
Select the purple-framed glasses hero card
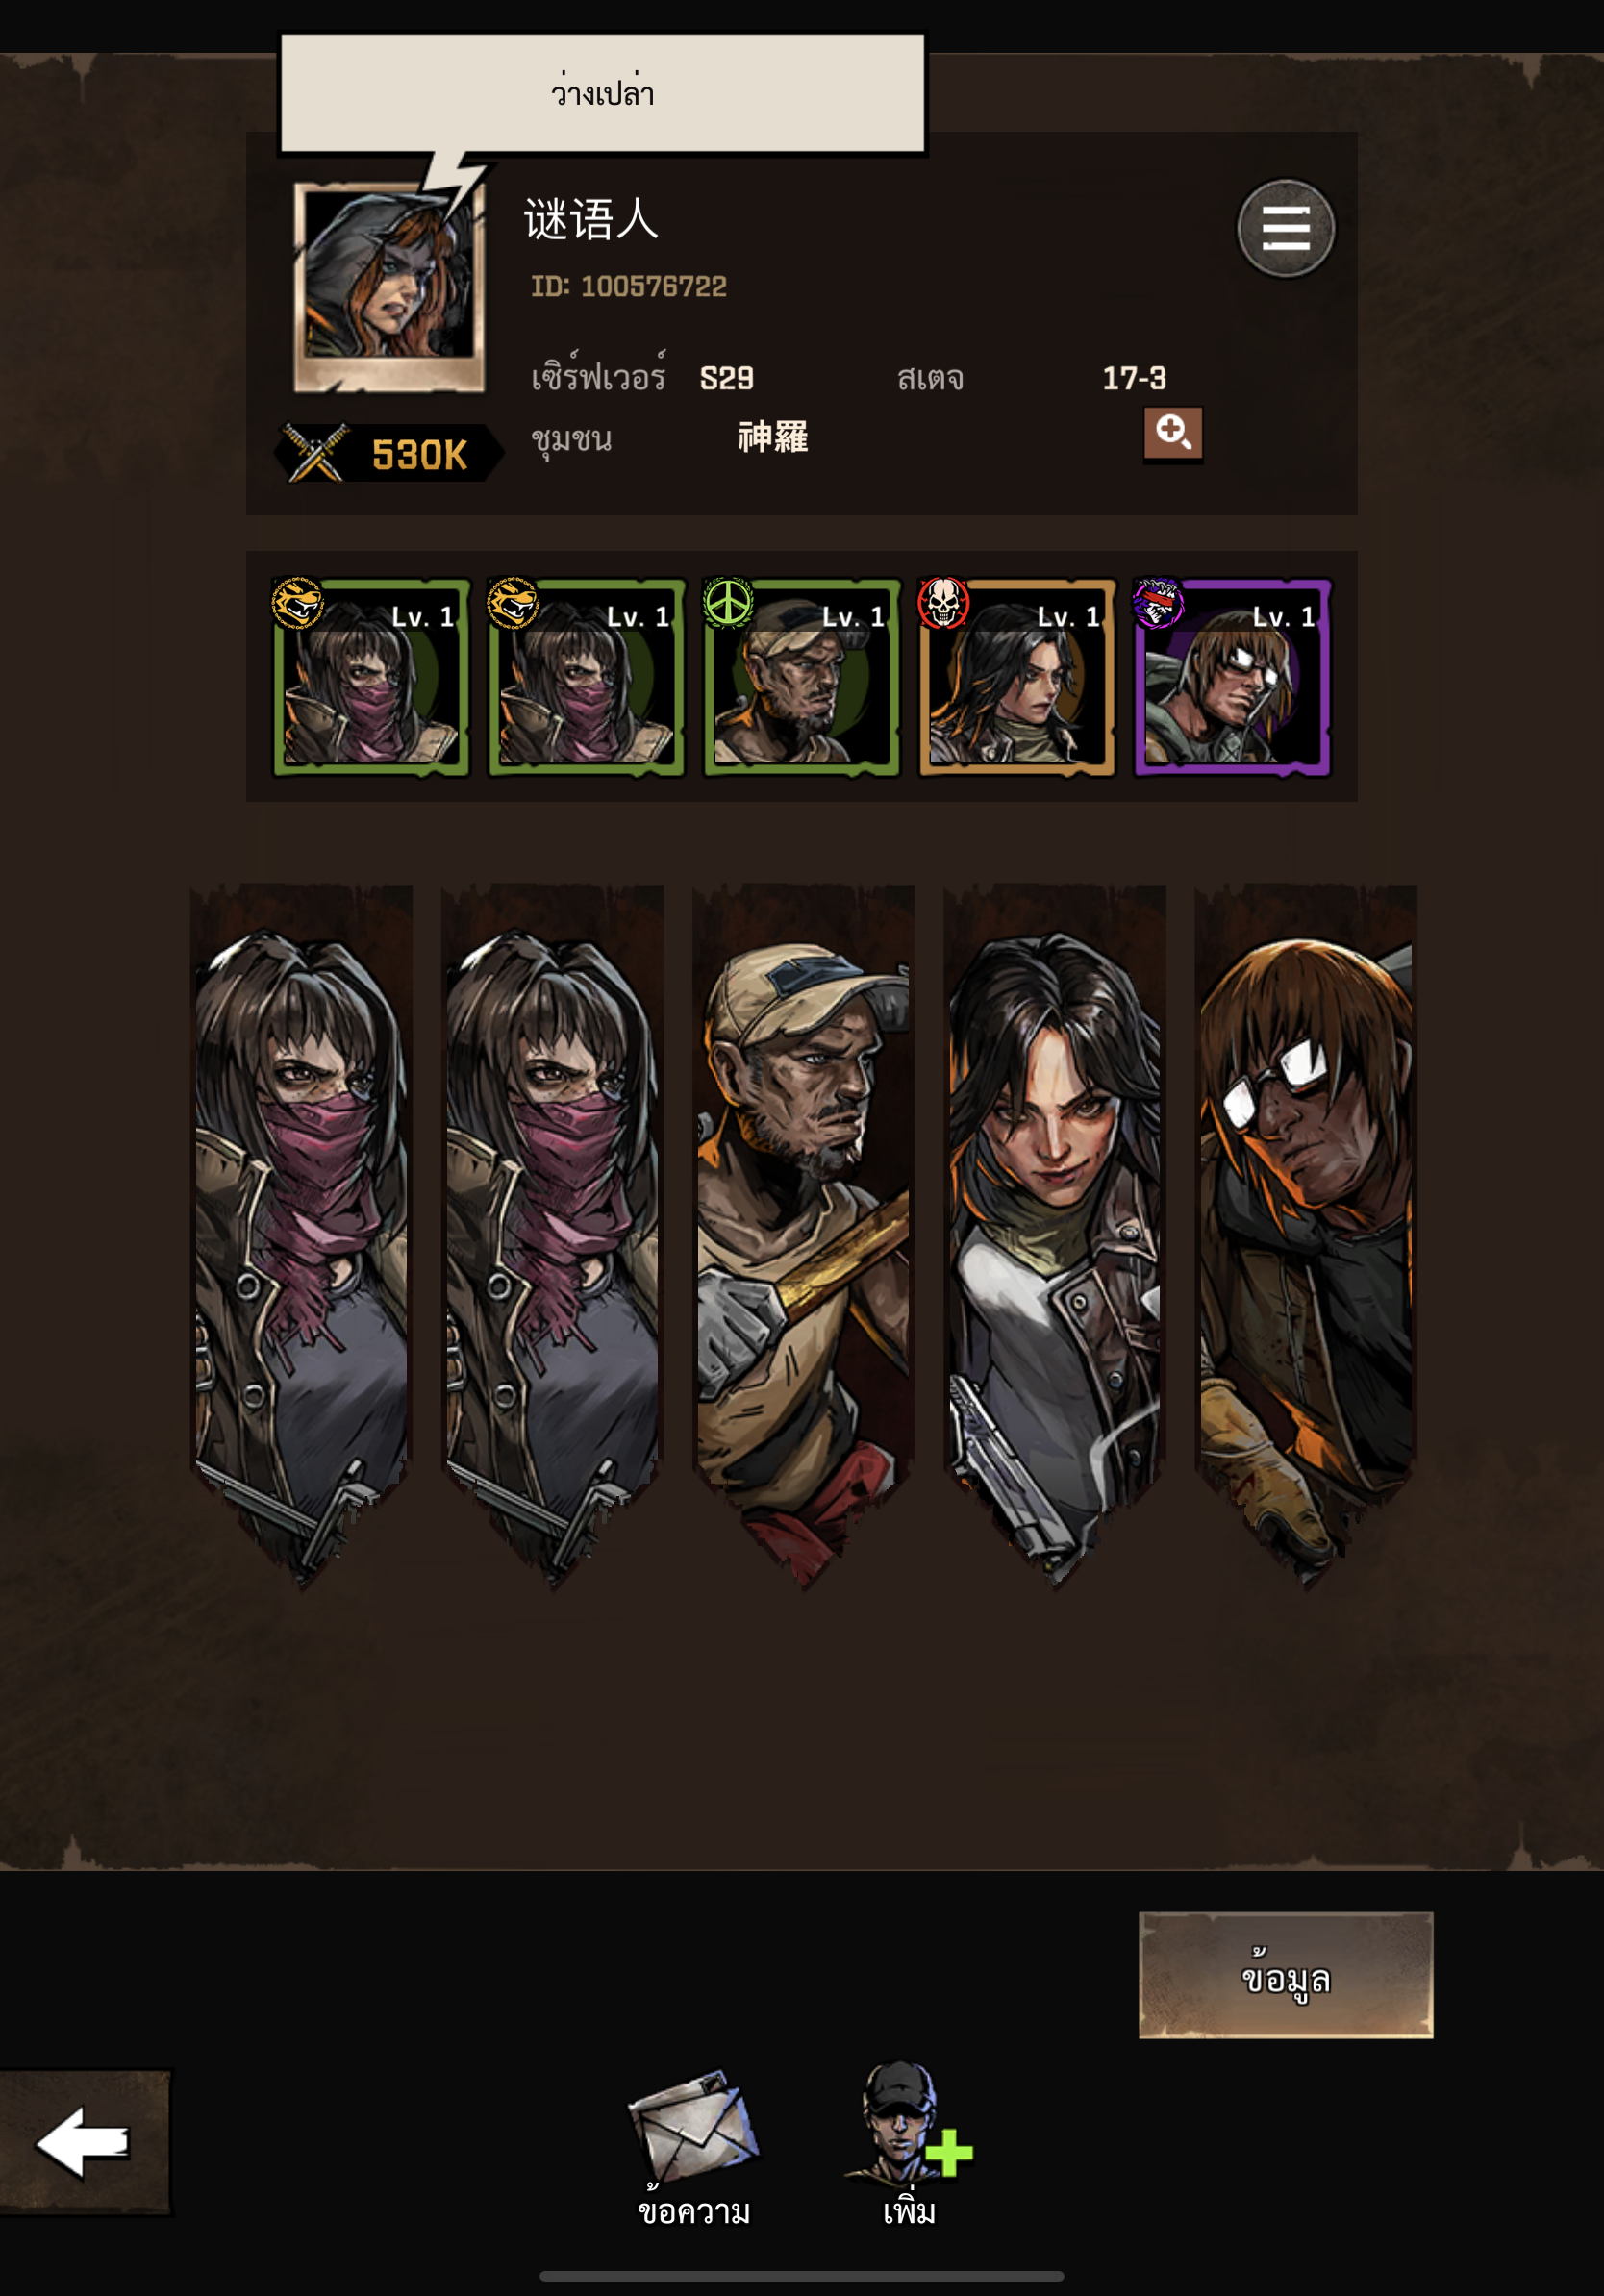pos(1232,676)
